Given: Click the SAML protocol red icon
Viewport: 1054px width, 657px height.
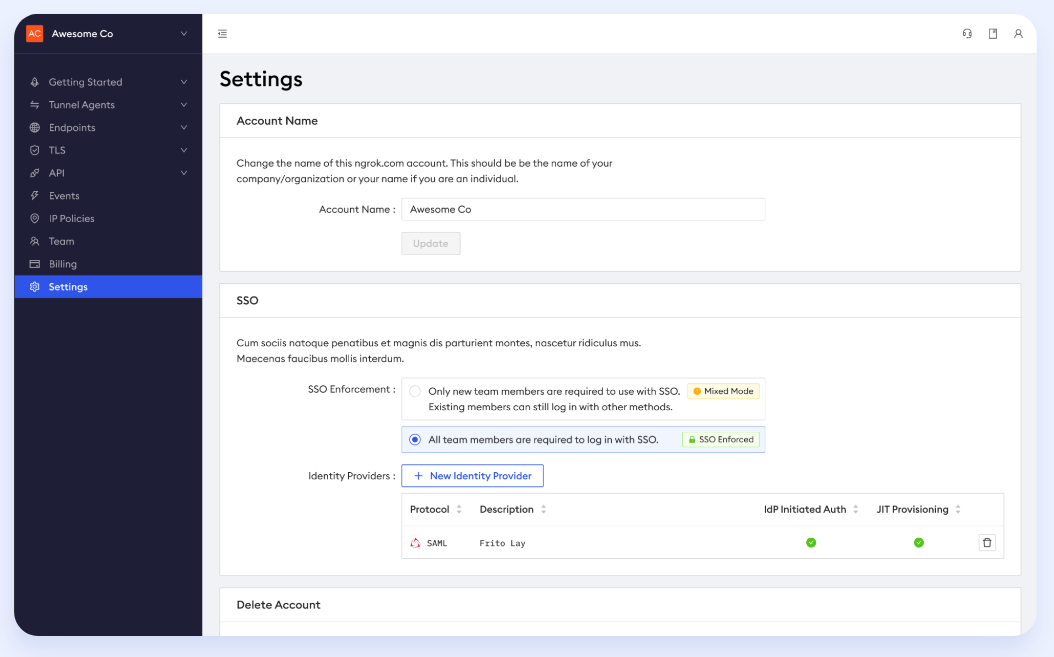Looking at the screenshot, I should coord(415,543).
